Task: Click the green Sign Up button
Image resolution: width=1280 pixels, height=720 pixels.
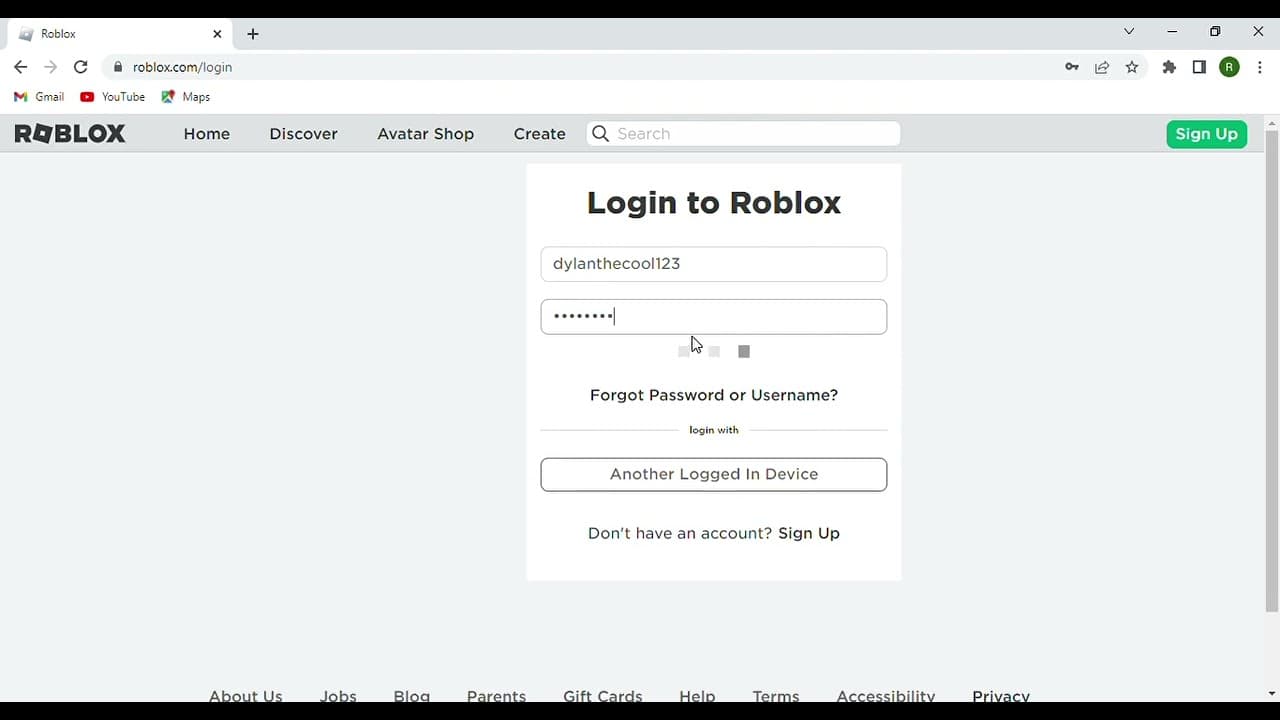Action: pyautogui.click(x=1207, y=134)
